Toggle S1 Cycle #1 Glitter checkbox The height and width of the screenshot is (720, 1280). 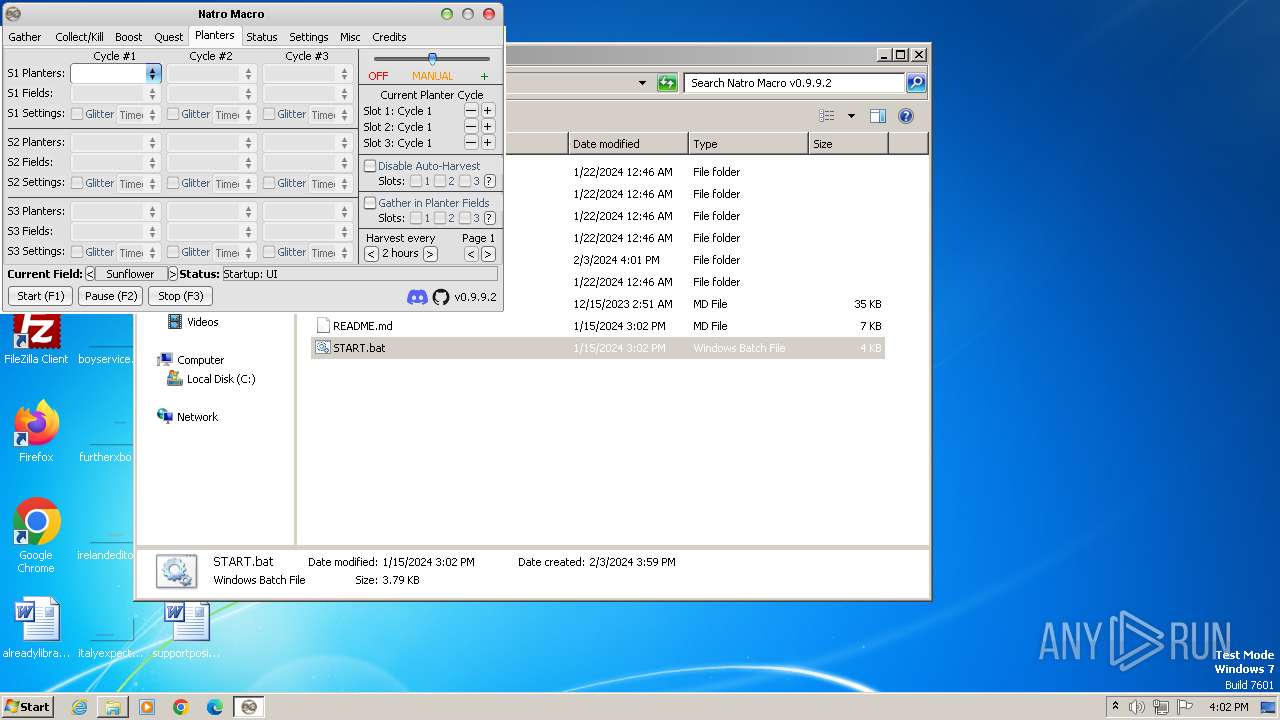[x=77, y=114]
